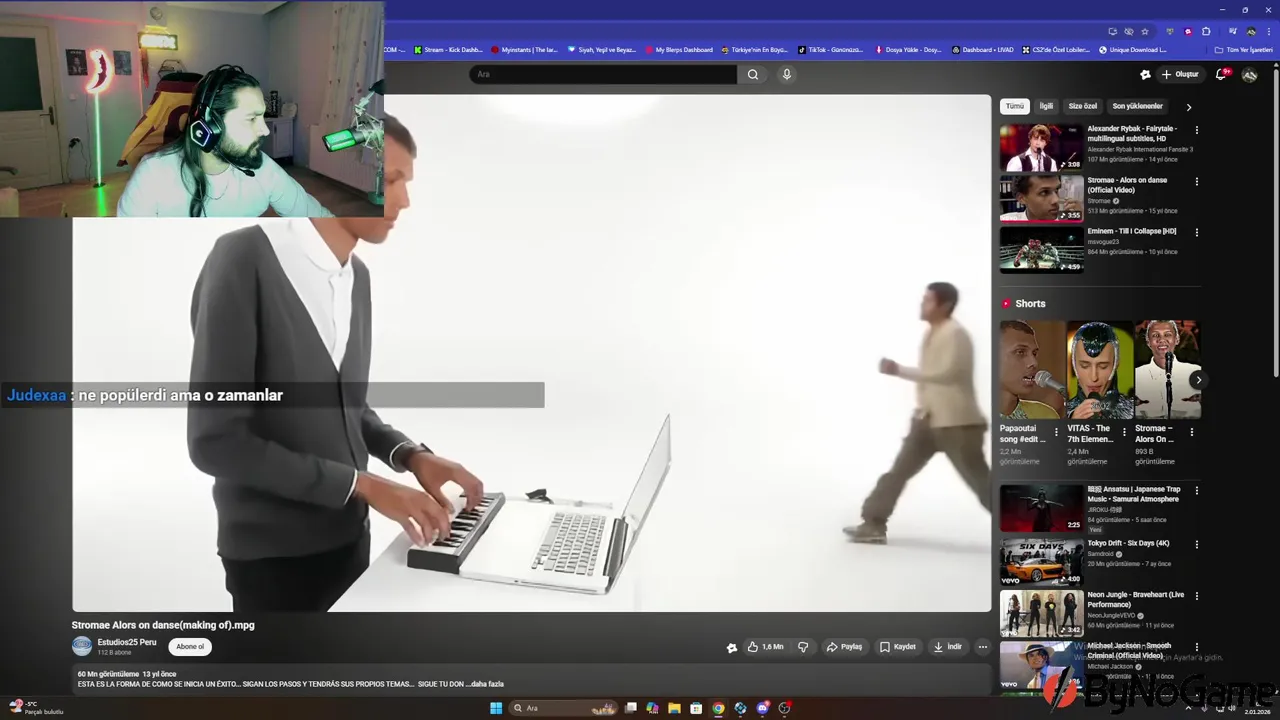Open Chrome three-dot menu
Image resolution: width=1280 pixels, height=720 pixels.
pyautogui.click(x=1269, y=31)
